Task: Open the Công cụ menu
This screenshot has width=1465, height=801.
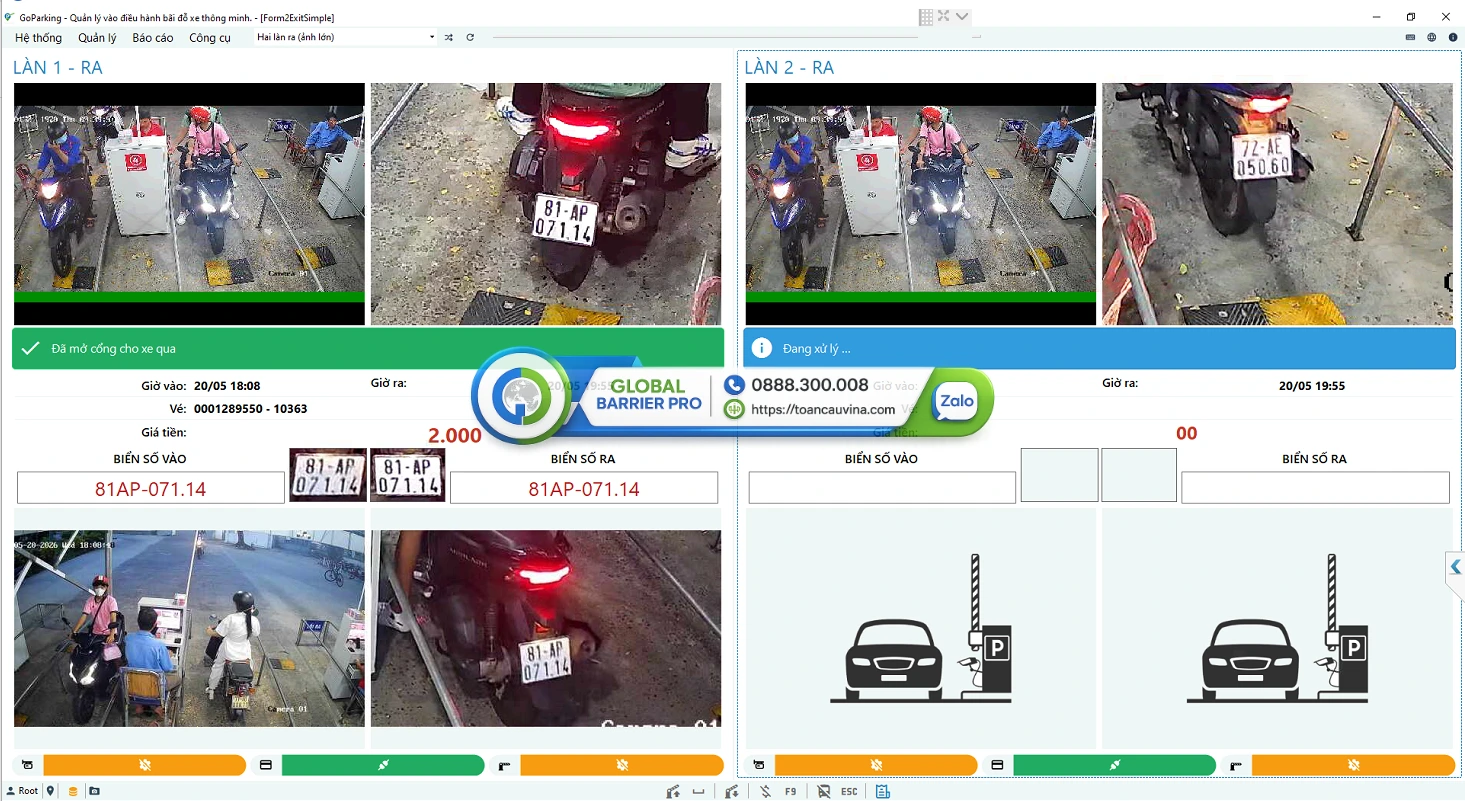Action: [210, 37]
